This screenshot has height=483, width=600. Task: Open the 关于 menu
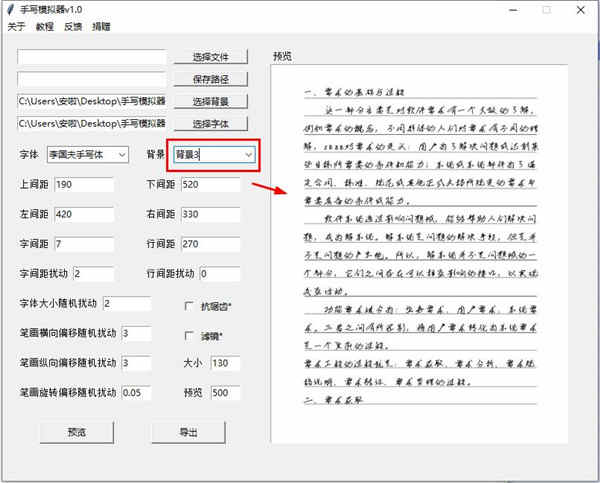click(16, 26)
